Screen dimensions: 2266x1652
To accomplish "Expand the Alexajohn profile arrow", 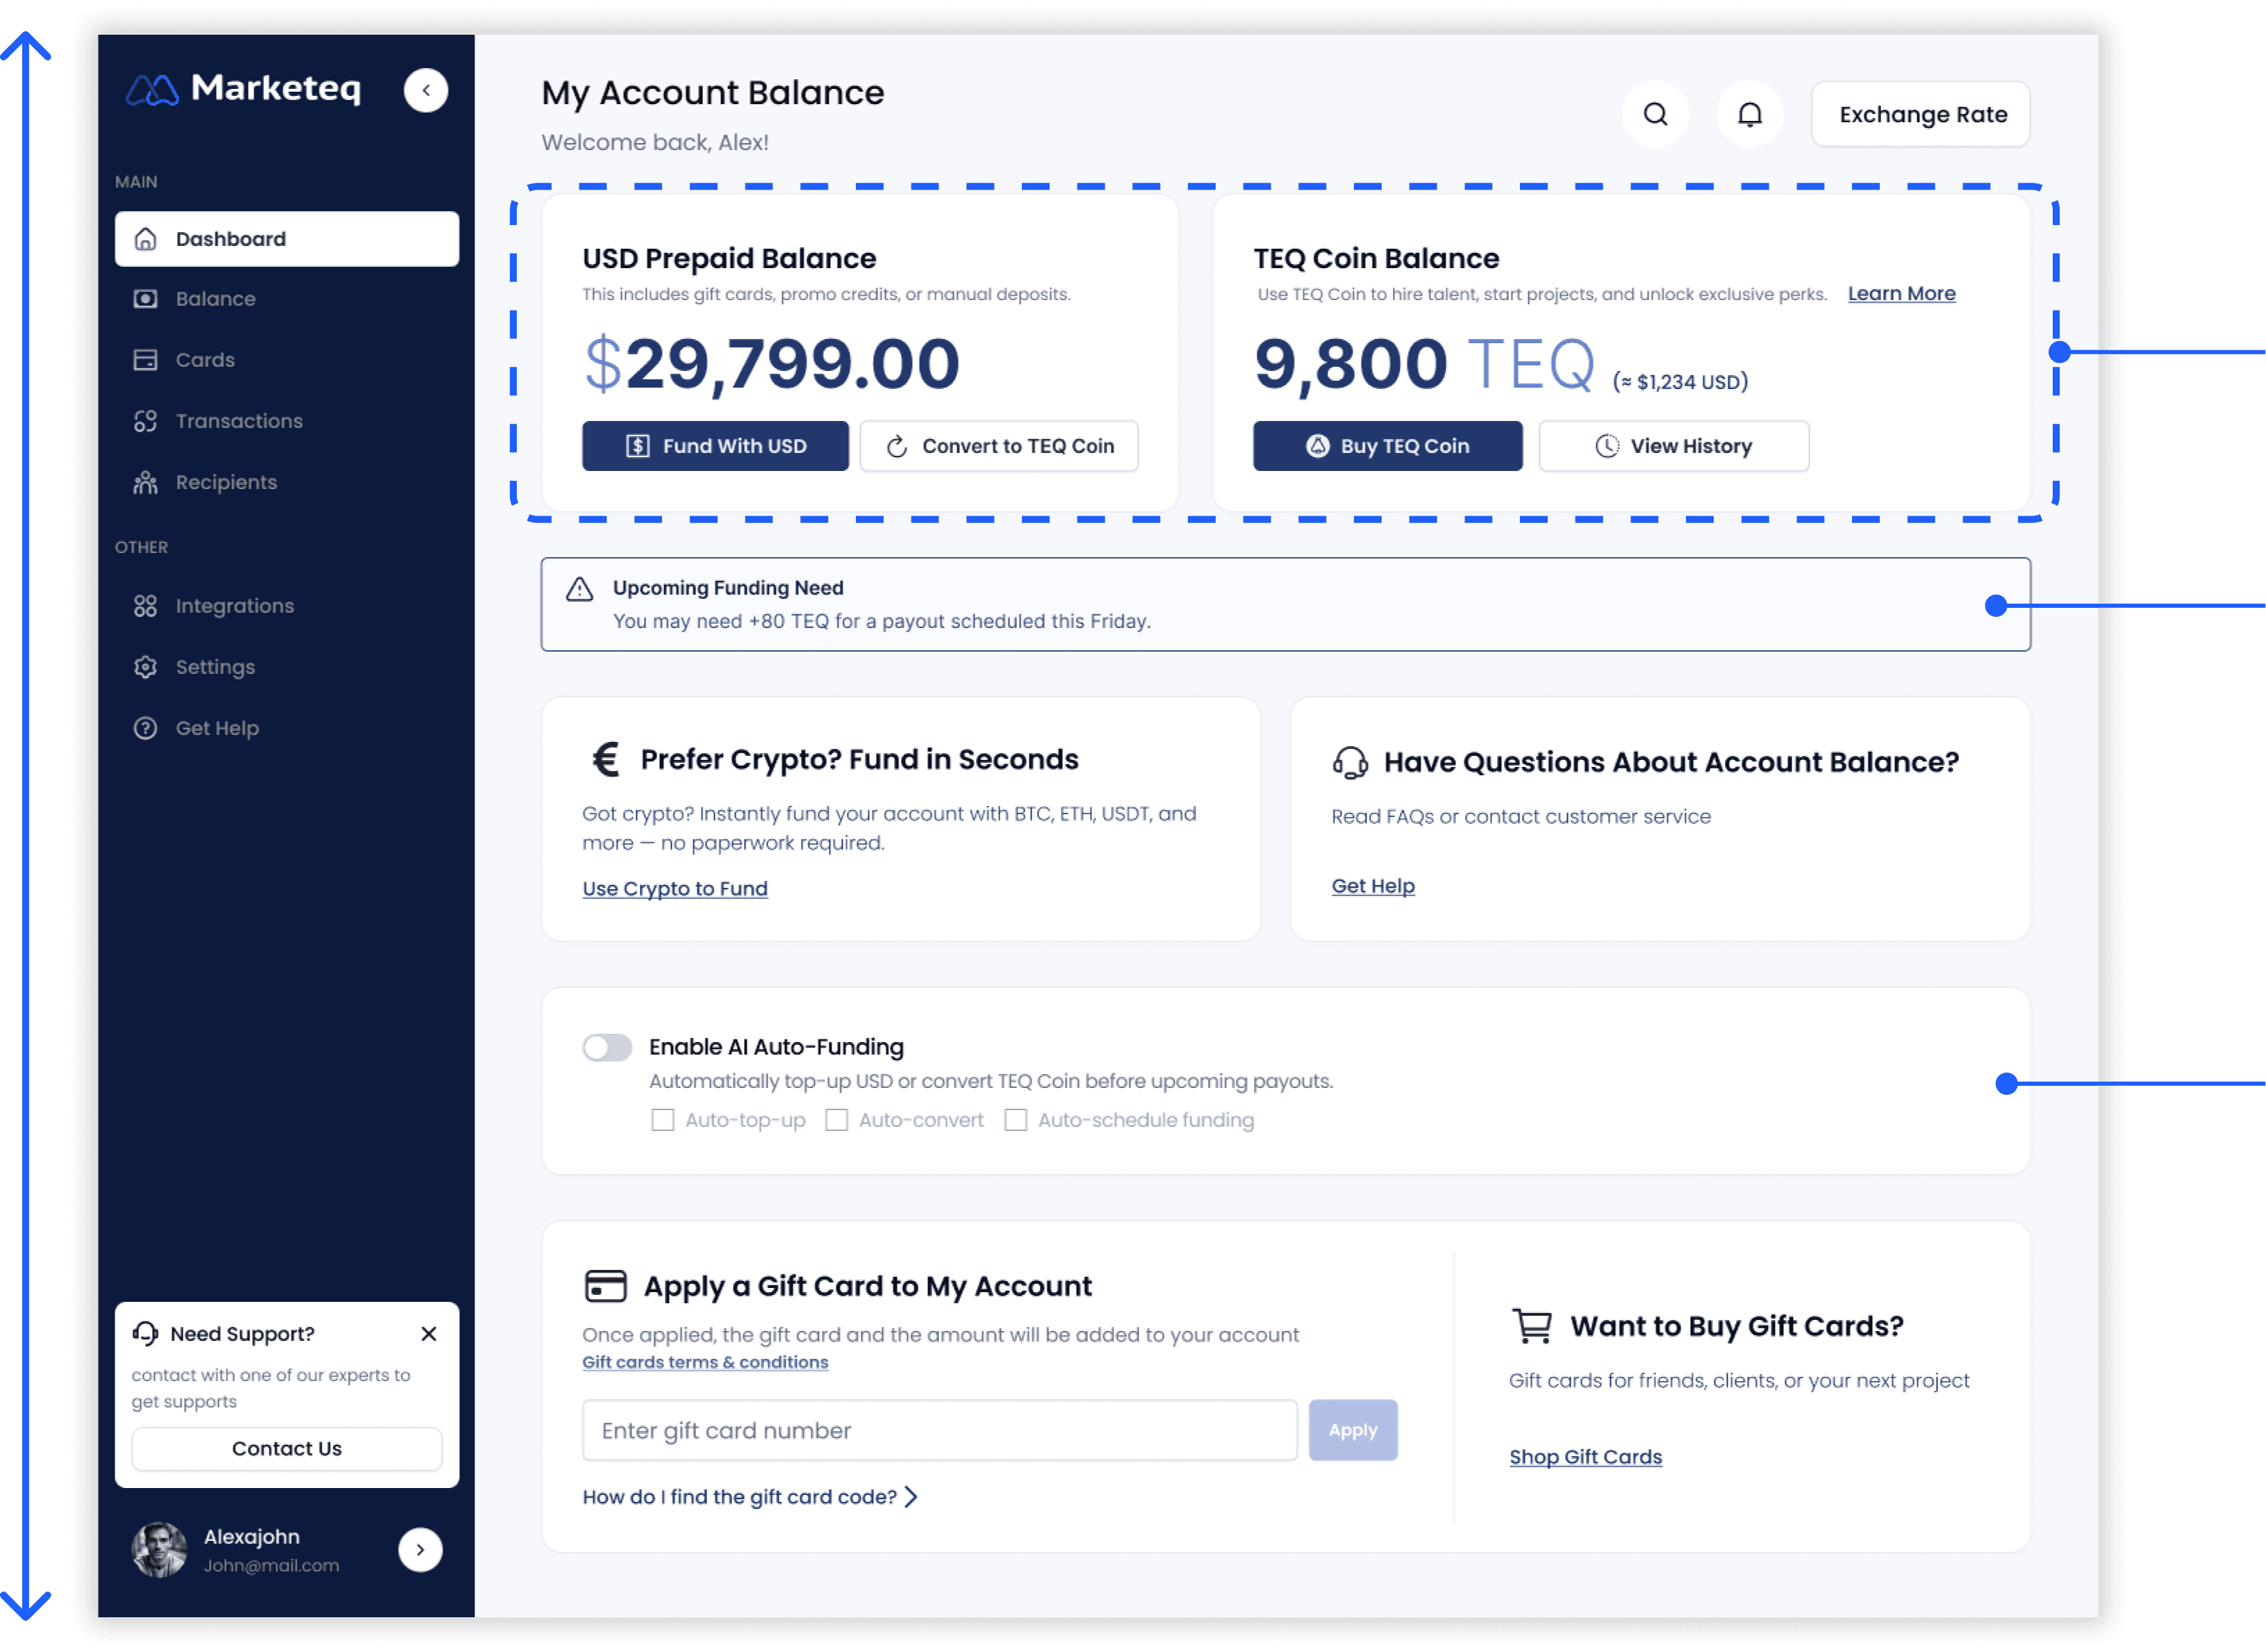I will (420, 1550).
